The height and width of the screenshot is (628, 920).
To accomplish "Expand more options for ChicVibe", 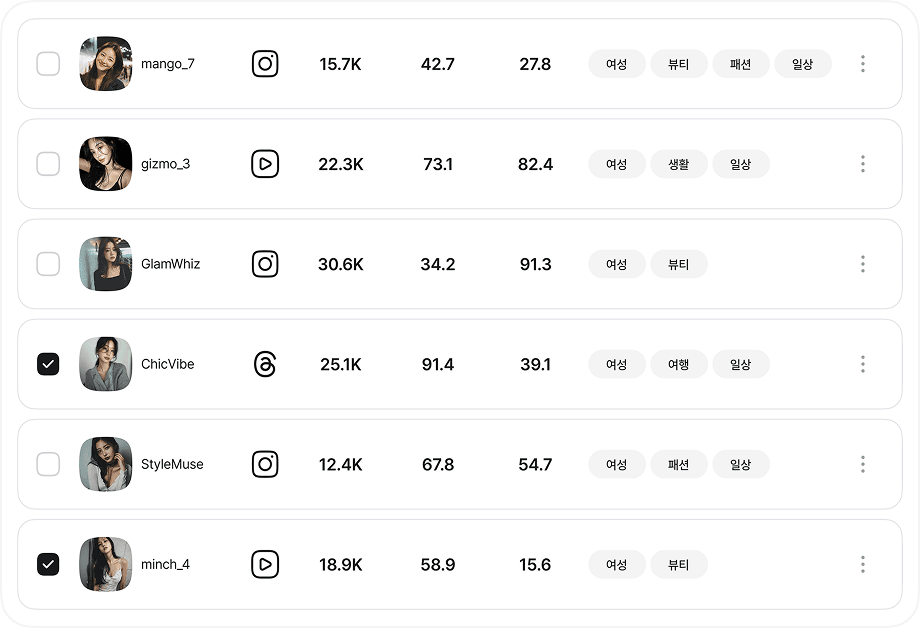I will click(x=862, y=364).
